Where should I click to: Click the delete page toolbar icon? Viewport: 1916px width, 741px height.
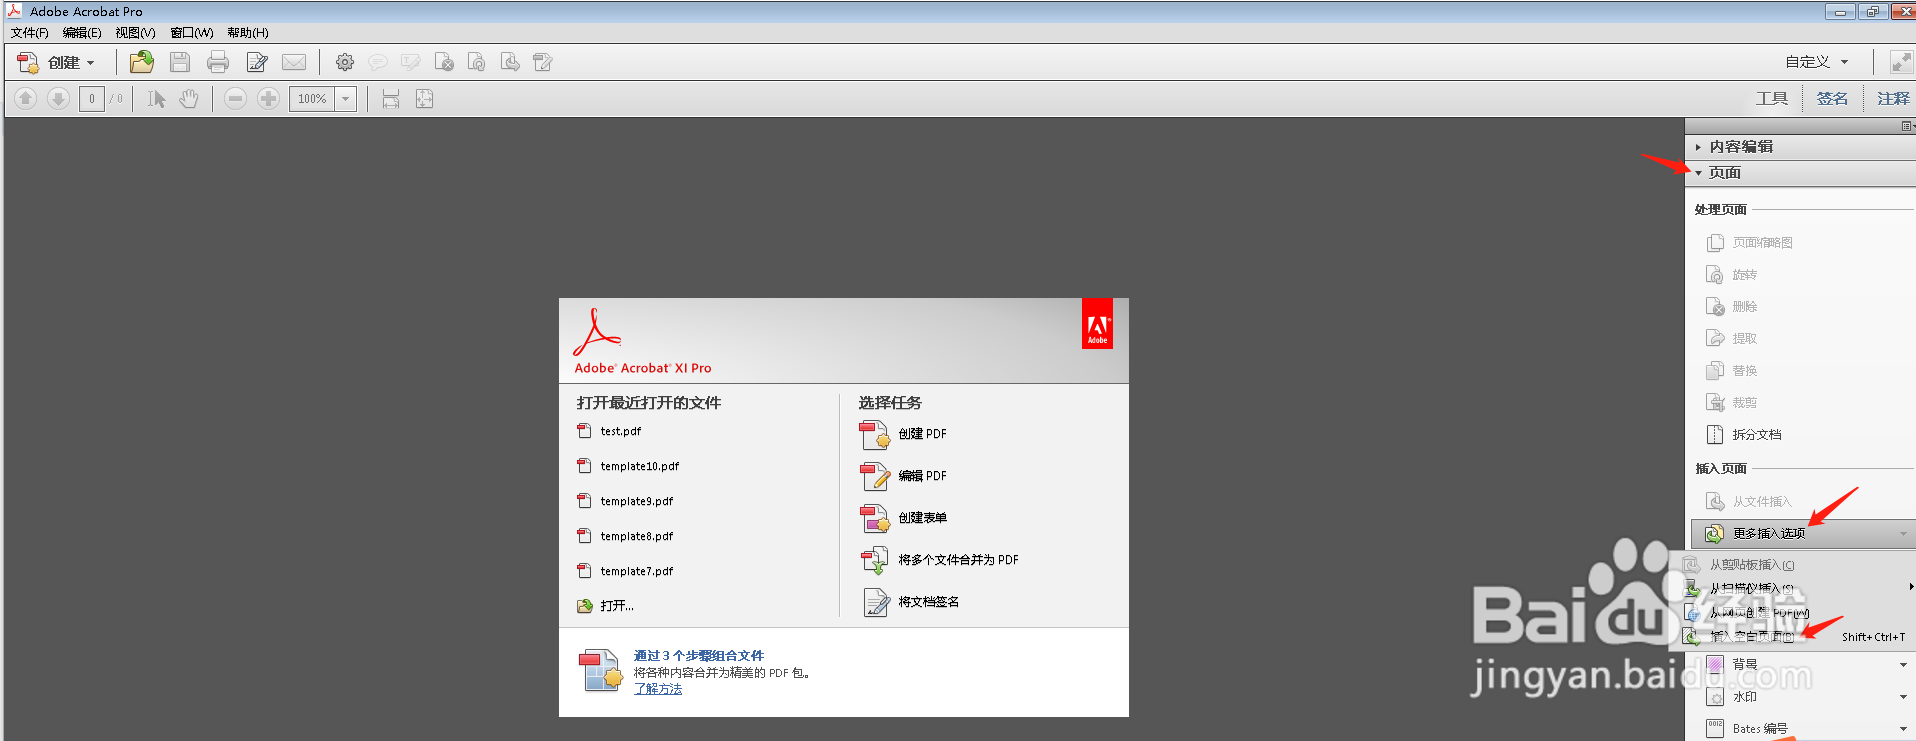[444, 62]
